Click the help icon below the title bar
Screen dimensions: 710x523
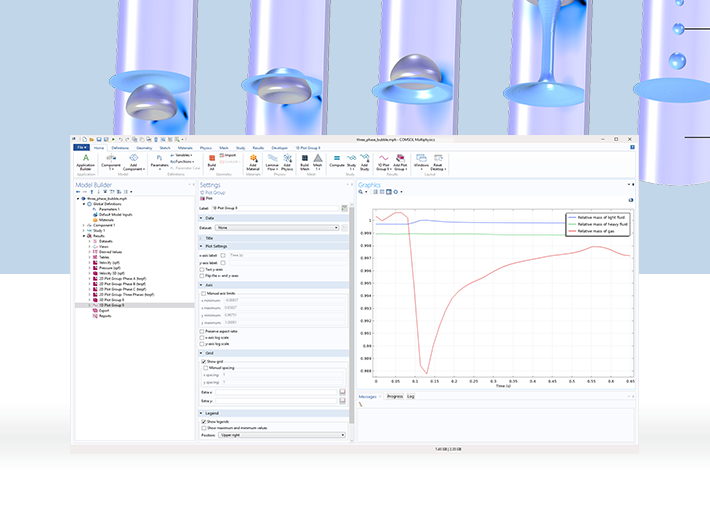tap(632, 147)
